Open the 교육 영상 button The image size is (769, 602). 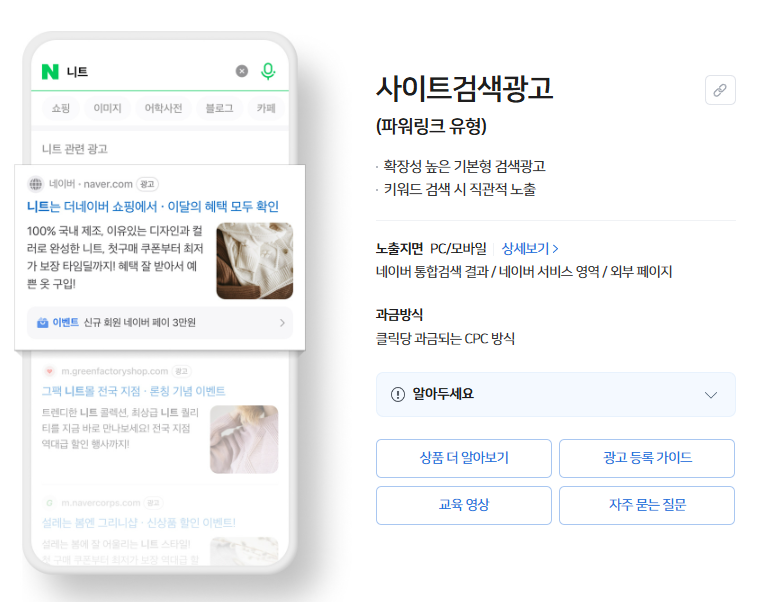pos(464,505)
